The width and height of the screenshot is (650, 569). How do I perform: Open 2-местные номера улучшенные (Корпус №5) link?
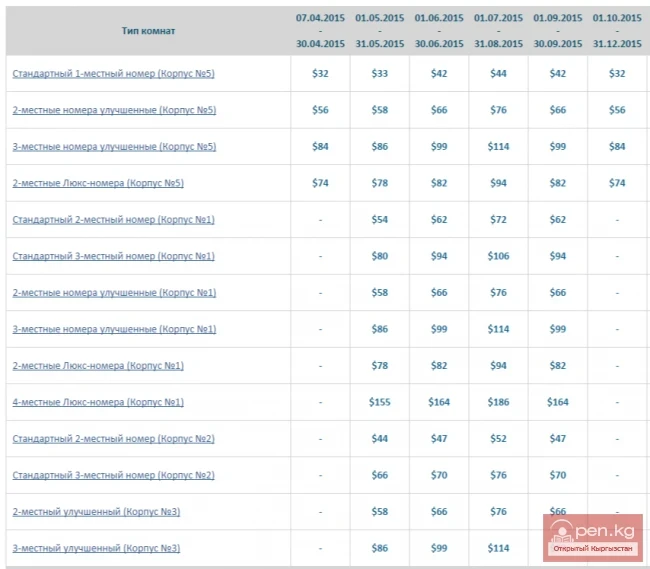[114, 110]
